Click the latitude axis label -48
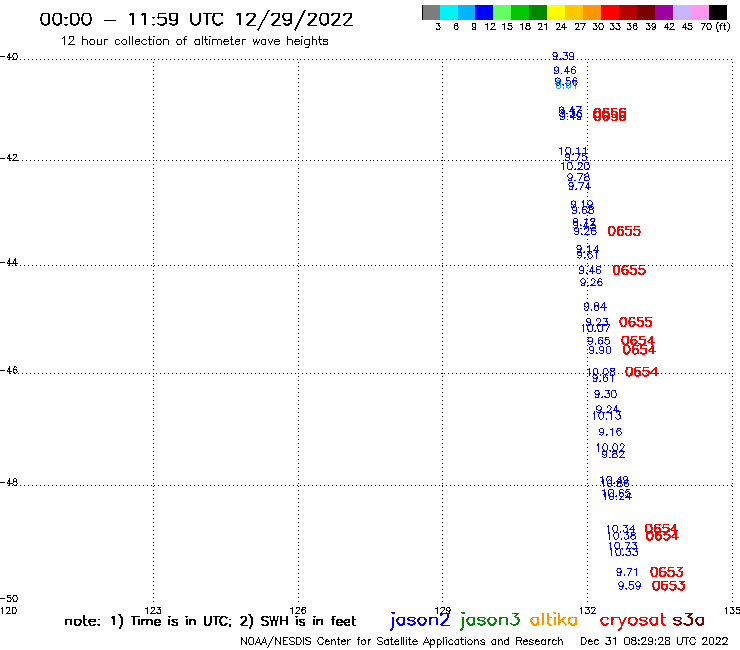 tap(9, 482)
